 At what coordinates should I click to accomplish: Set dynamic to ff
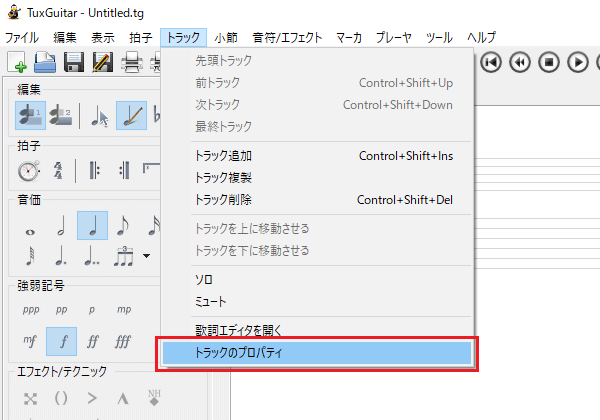tap(93, 340)
